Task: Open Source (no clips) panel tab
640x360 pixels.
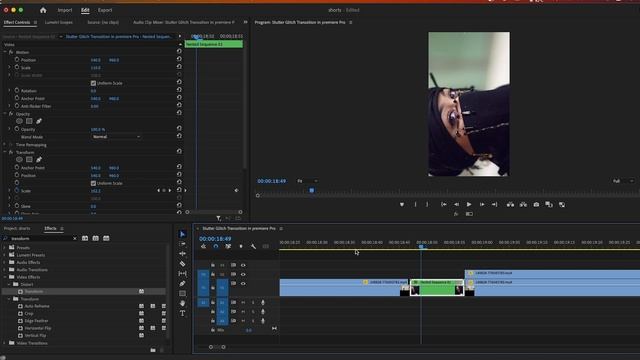Action: [103, 22]
